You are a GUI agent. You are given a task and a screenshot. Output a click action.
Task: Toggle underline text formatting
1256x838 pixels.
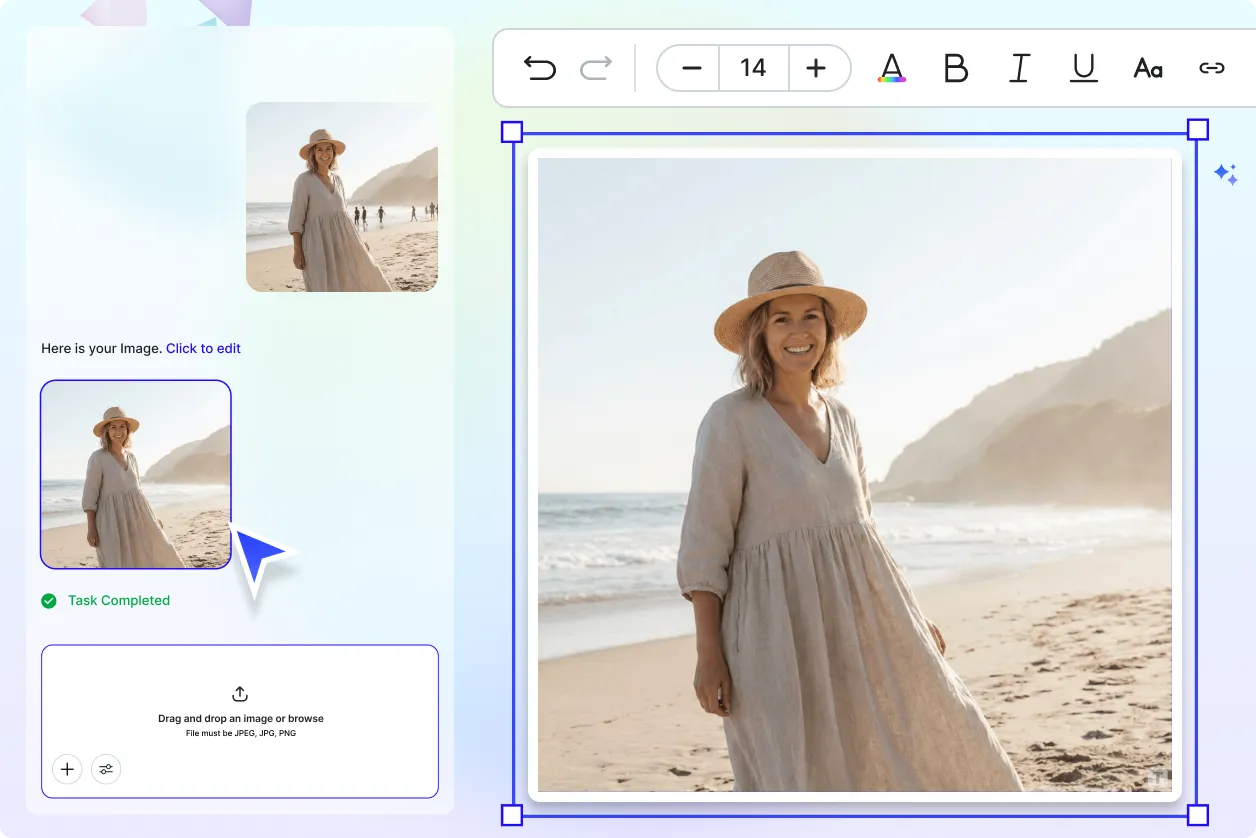[x=1083, y=68]
